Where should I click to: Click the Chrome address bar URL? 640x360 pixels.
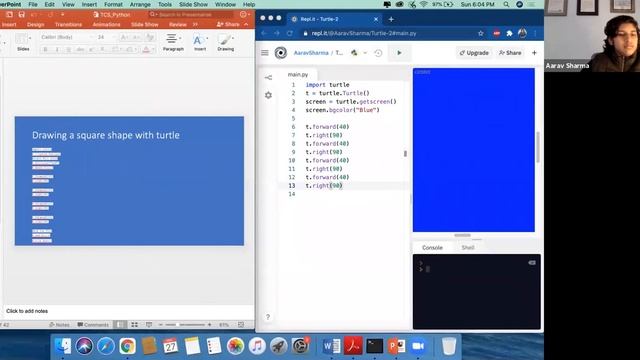(x=364, y=33)
